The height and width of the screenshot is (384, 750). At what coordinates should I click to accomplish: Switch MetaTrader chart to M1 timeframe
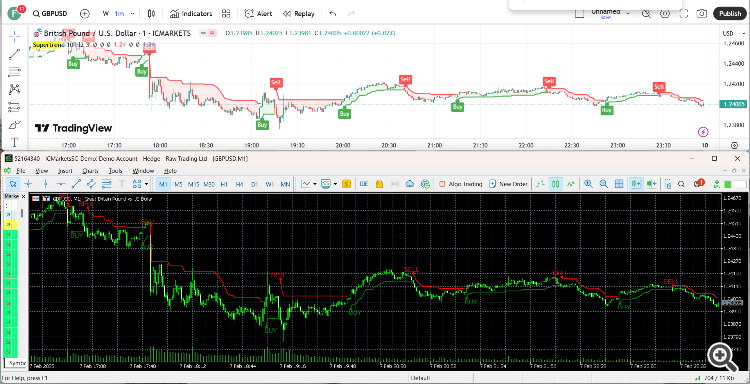[x=164, y=184]
